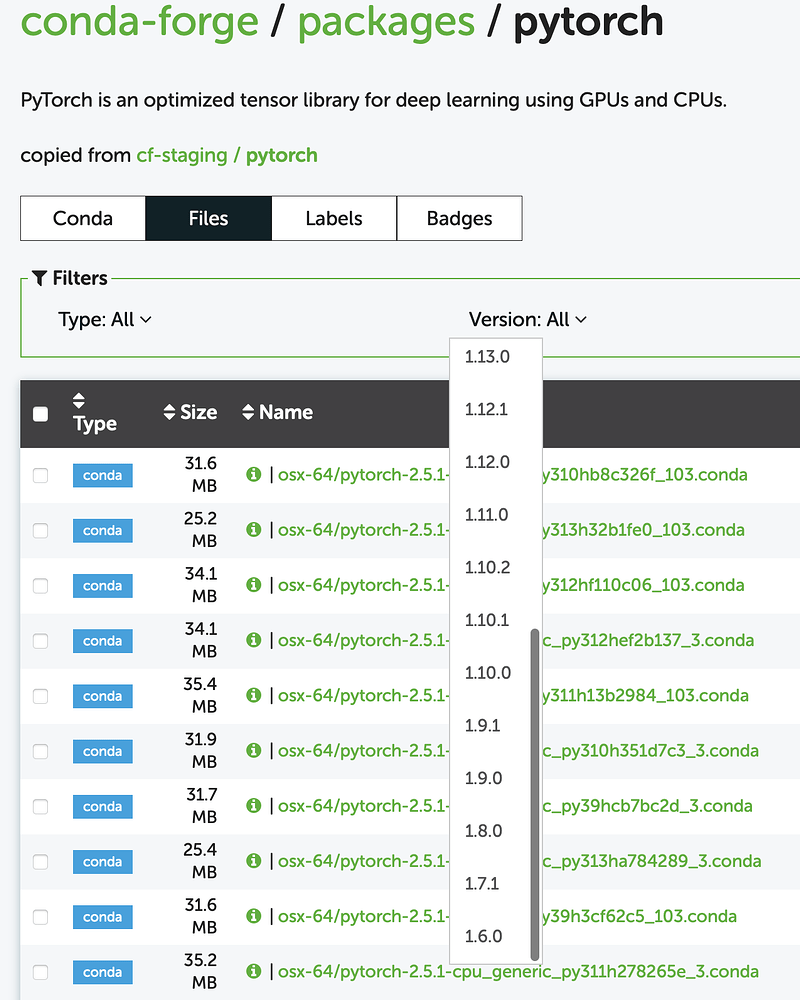Check the box for py310hb8c326f_103 row
Image resolution: width=800 pixels, height=1000 pixels.
click(x=40, y=476)
